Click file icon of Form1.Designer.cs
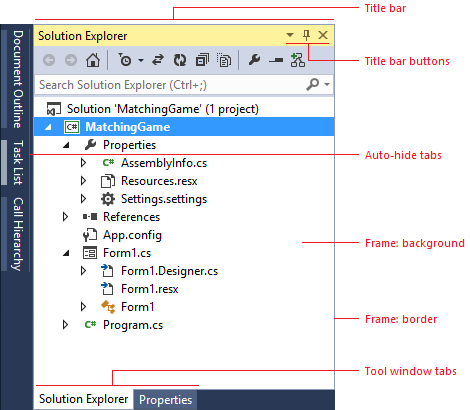Screen dimensions: 470x410 (x=107, y=271)
